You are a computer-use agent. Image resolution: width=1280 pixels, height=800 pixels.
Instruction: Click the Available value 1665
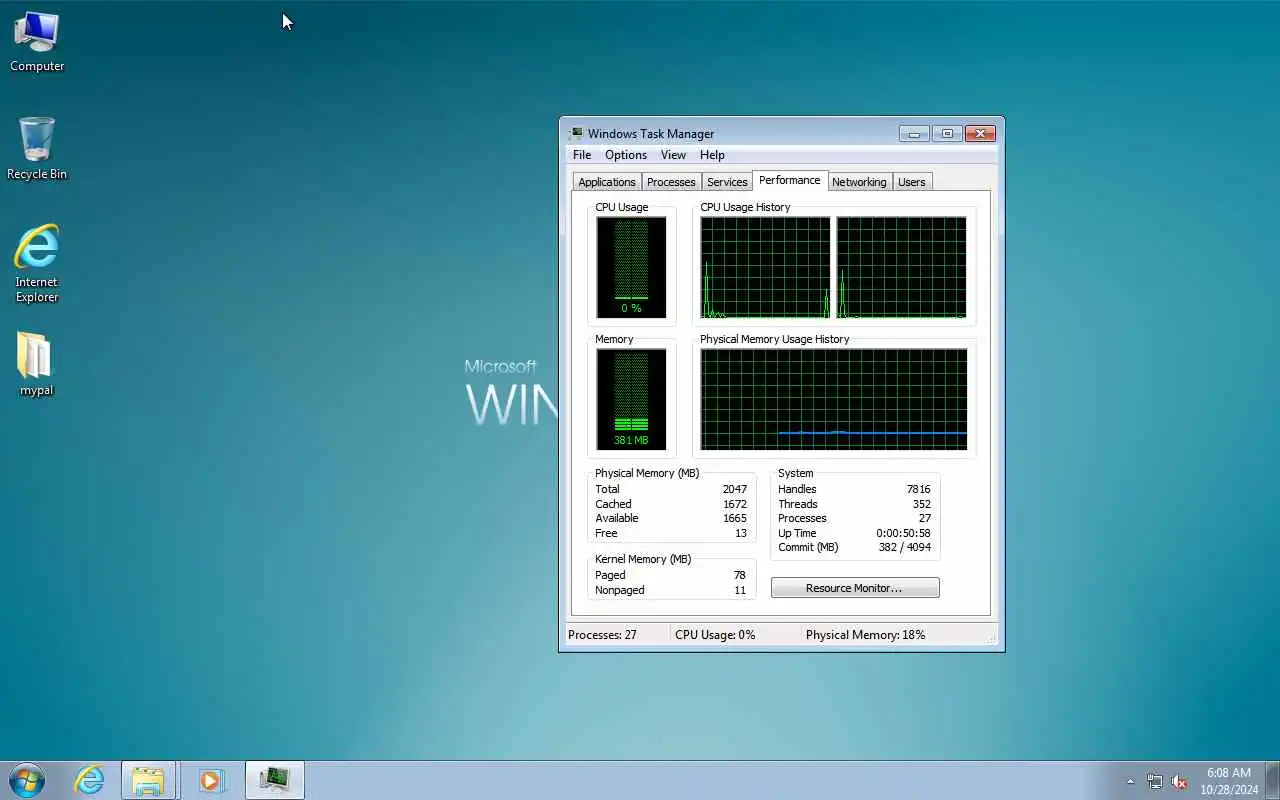click(734, 518)
